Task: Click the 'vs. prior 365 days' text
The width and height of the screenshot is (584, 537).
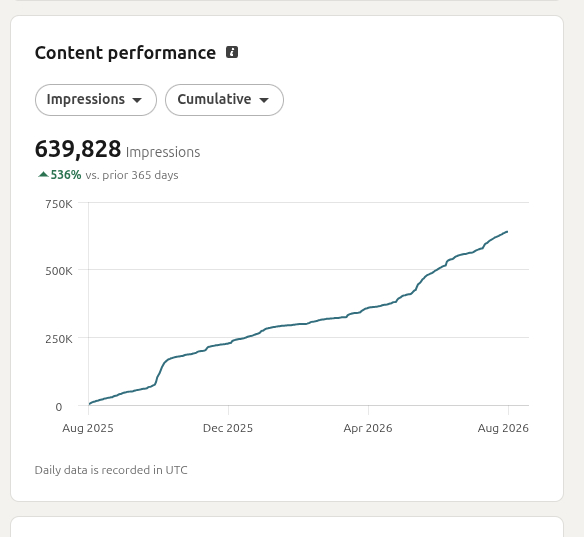Action: coord(132,175)
